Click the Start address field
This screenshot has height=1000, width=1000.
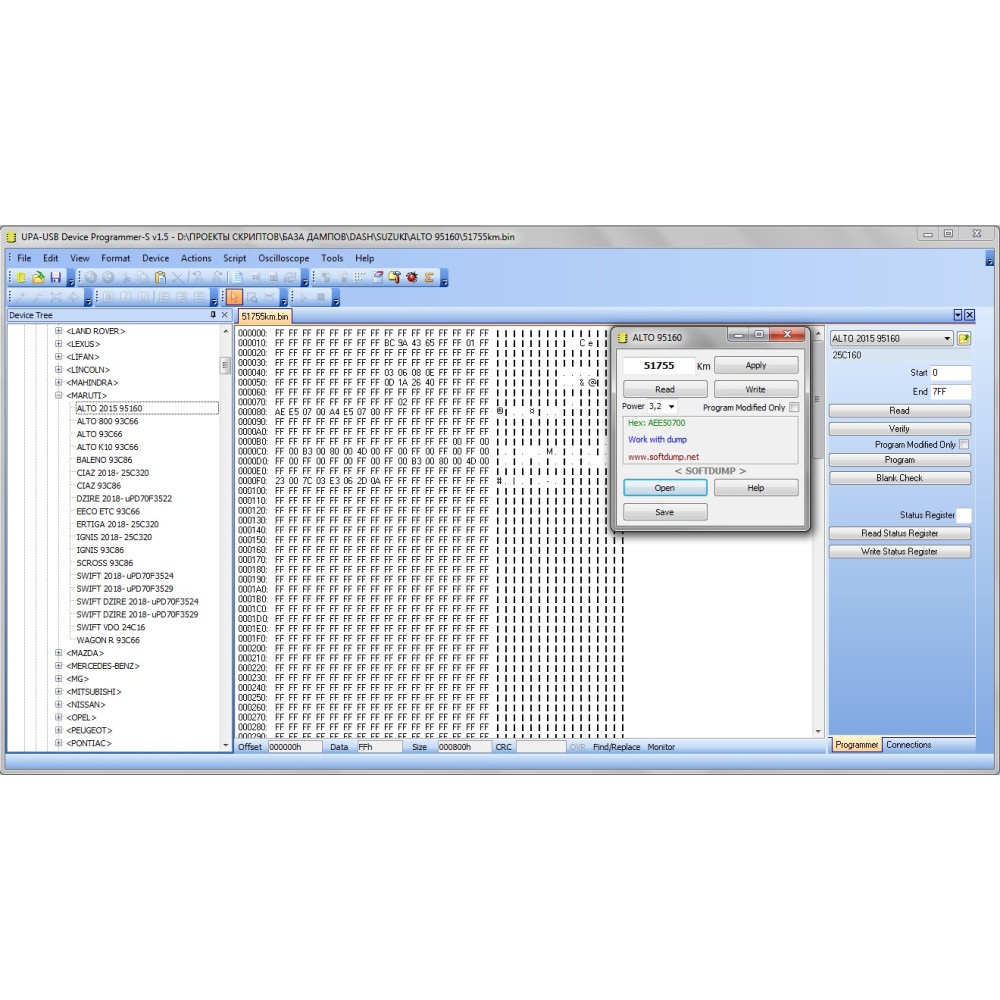coord(950,372)
